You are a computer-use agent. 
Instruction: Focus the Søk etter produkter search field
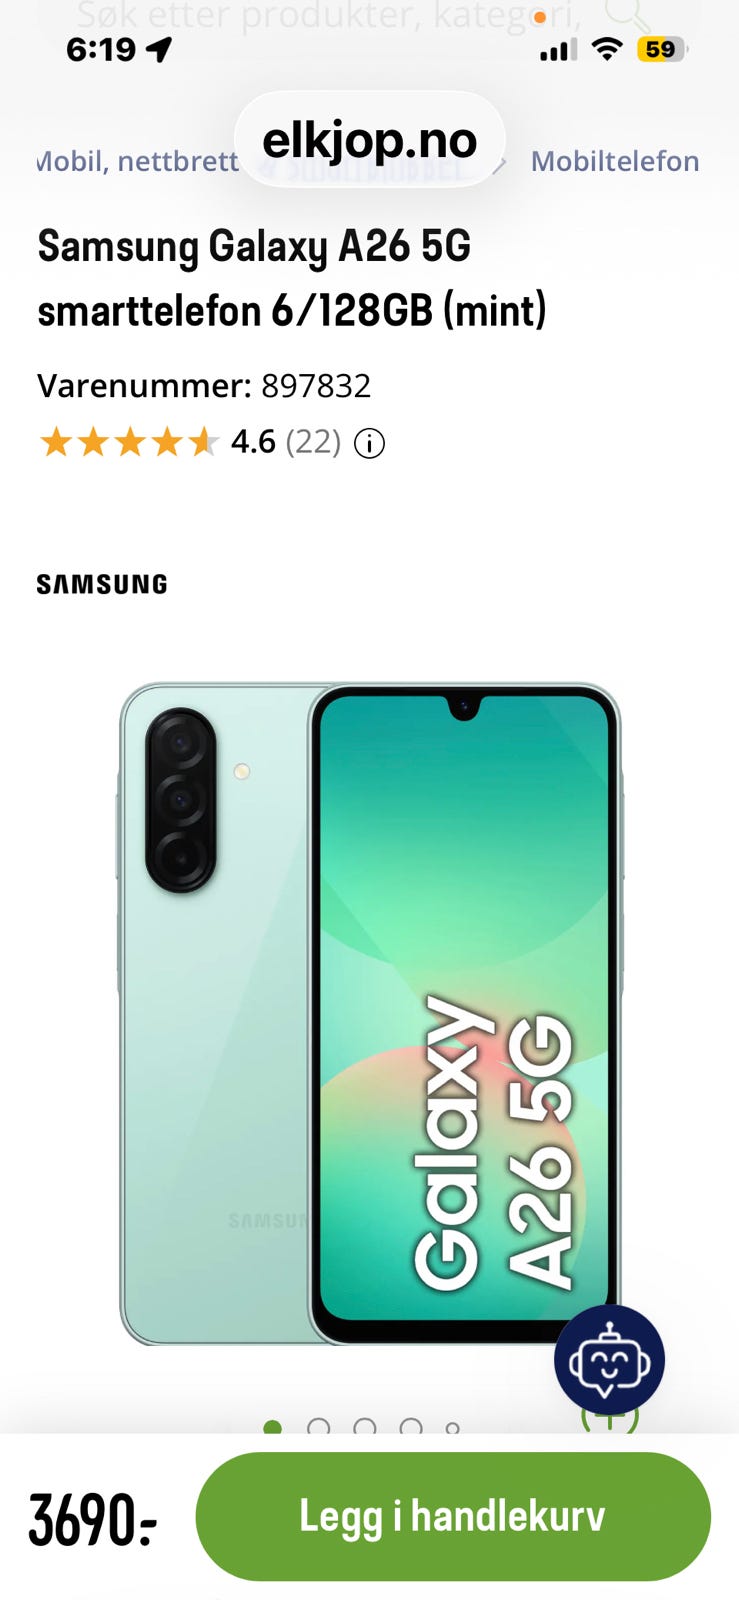[330, 15]
